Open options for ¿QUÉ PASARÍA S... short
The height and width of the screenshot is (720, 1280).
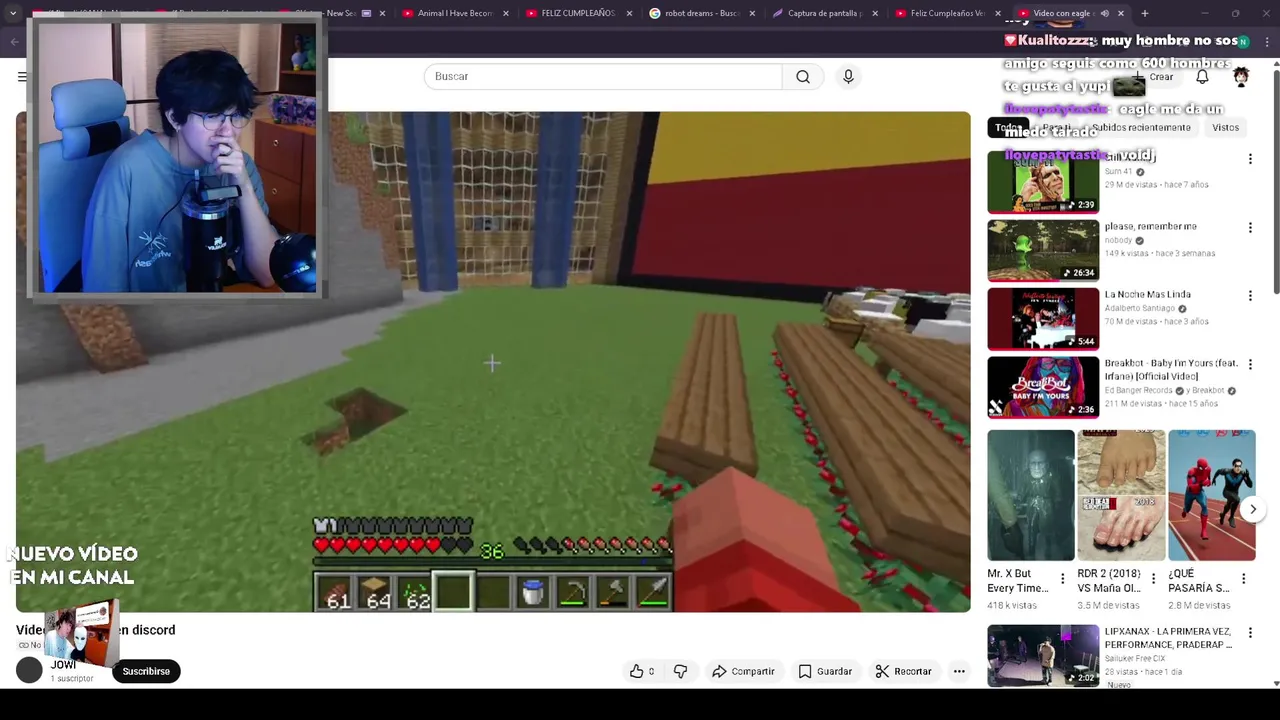tap(1244, 579)
